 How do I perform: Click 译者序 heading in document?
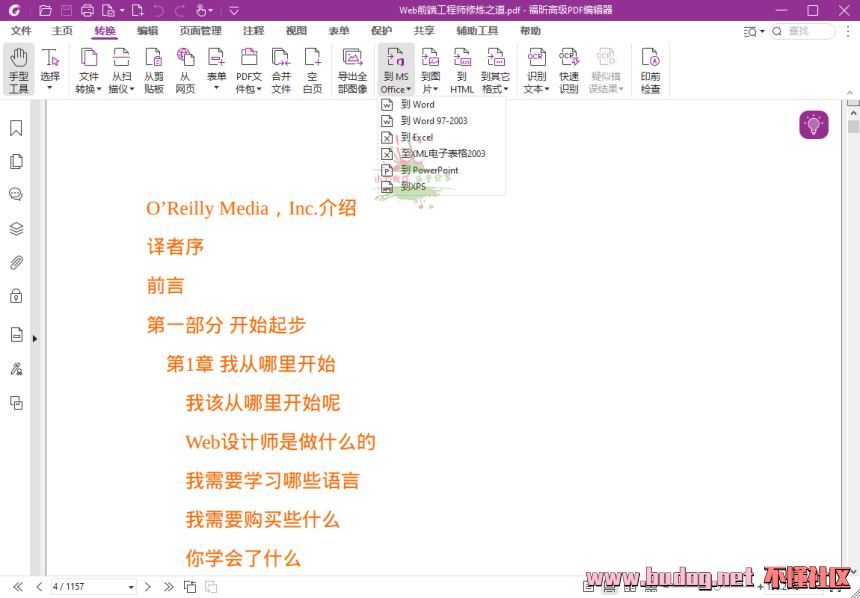(x=176, y=247)
